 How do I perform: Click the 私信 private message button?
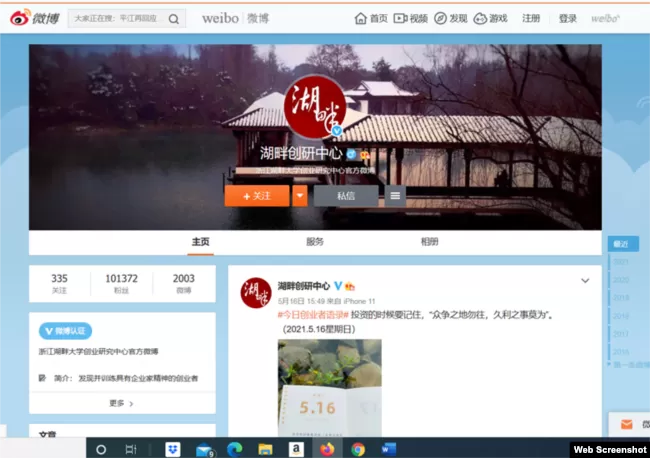coord(346,196)
